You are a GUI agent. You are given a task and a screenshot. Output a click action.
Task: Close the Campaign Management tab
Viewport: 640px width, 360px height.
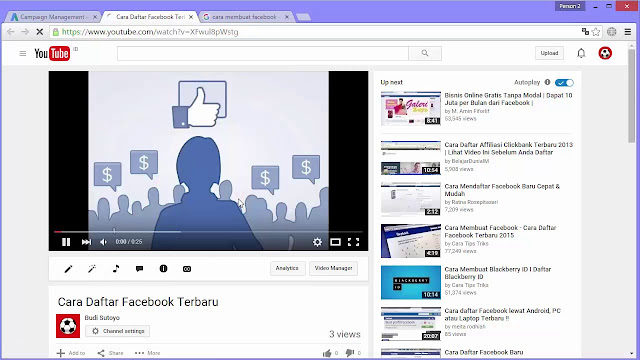point(95,17)
